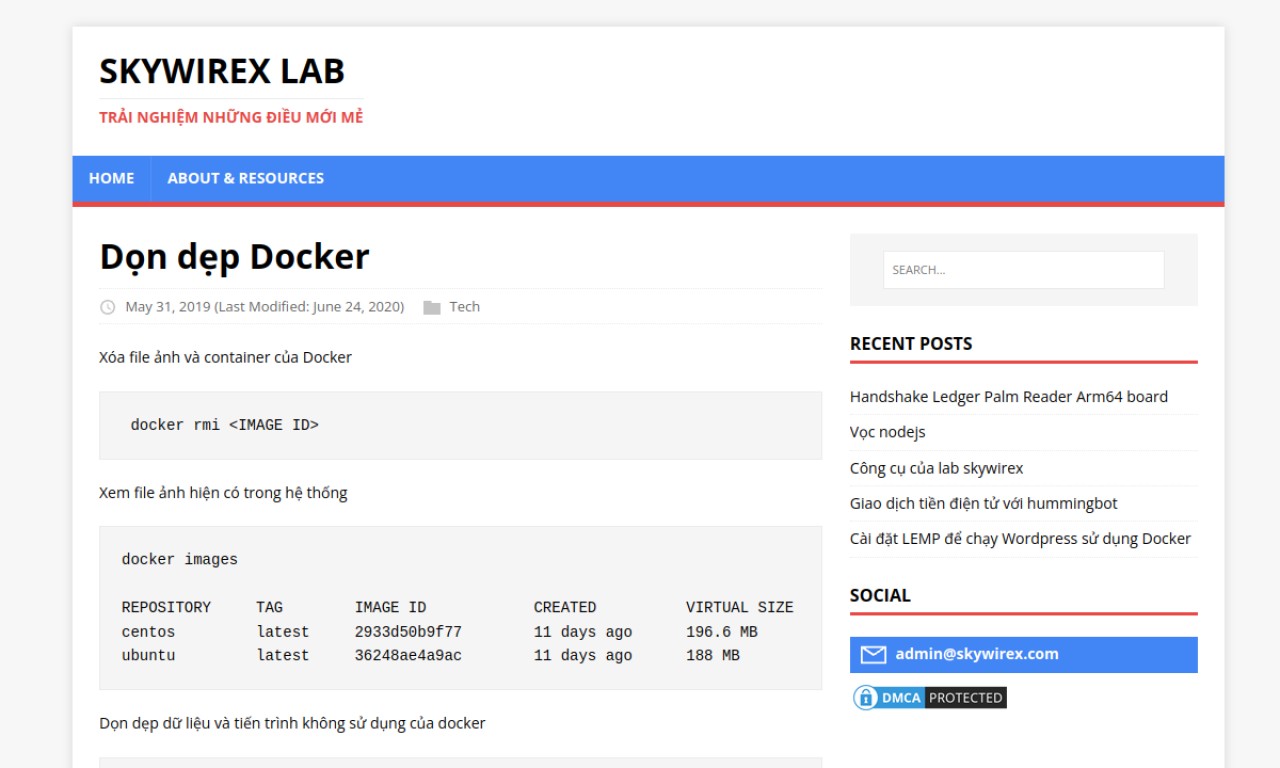Click the 'IMAGE ID' column header
The height and width of the screenshot is (768, 1280).
390,608
